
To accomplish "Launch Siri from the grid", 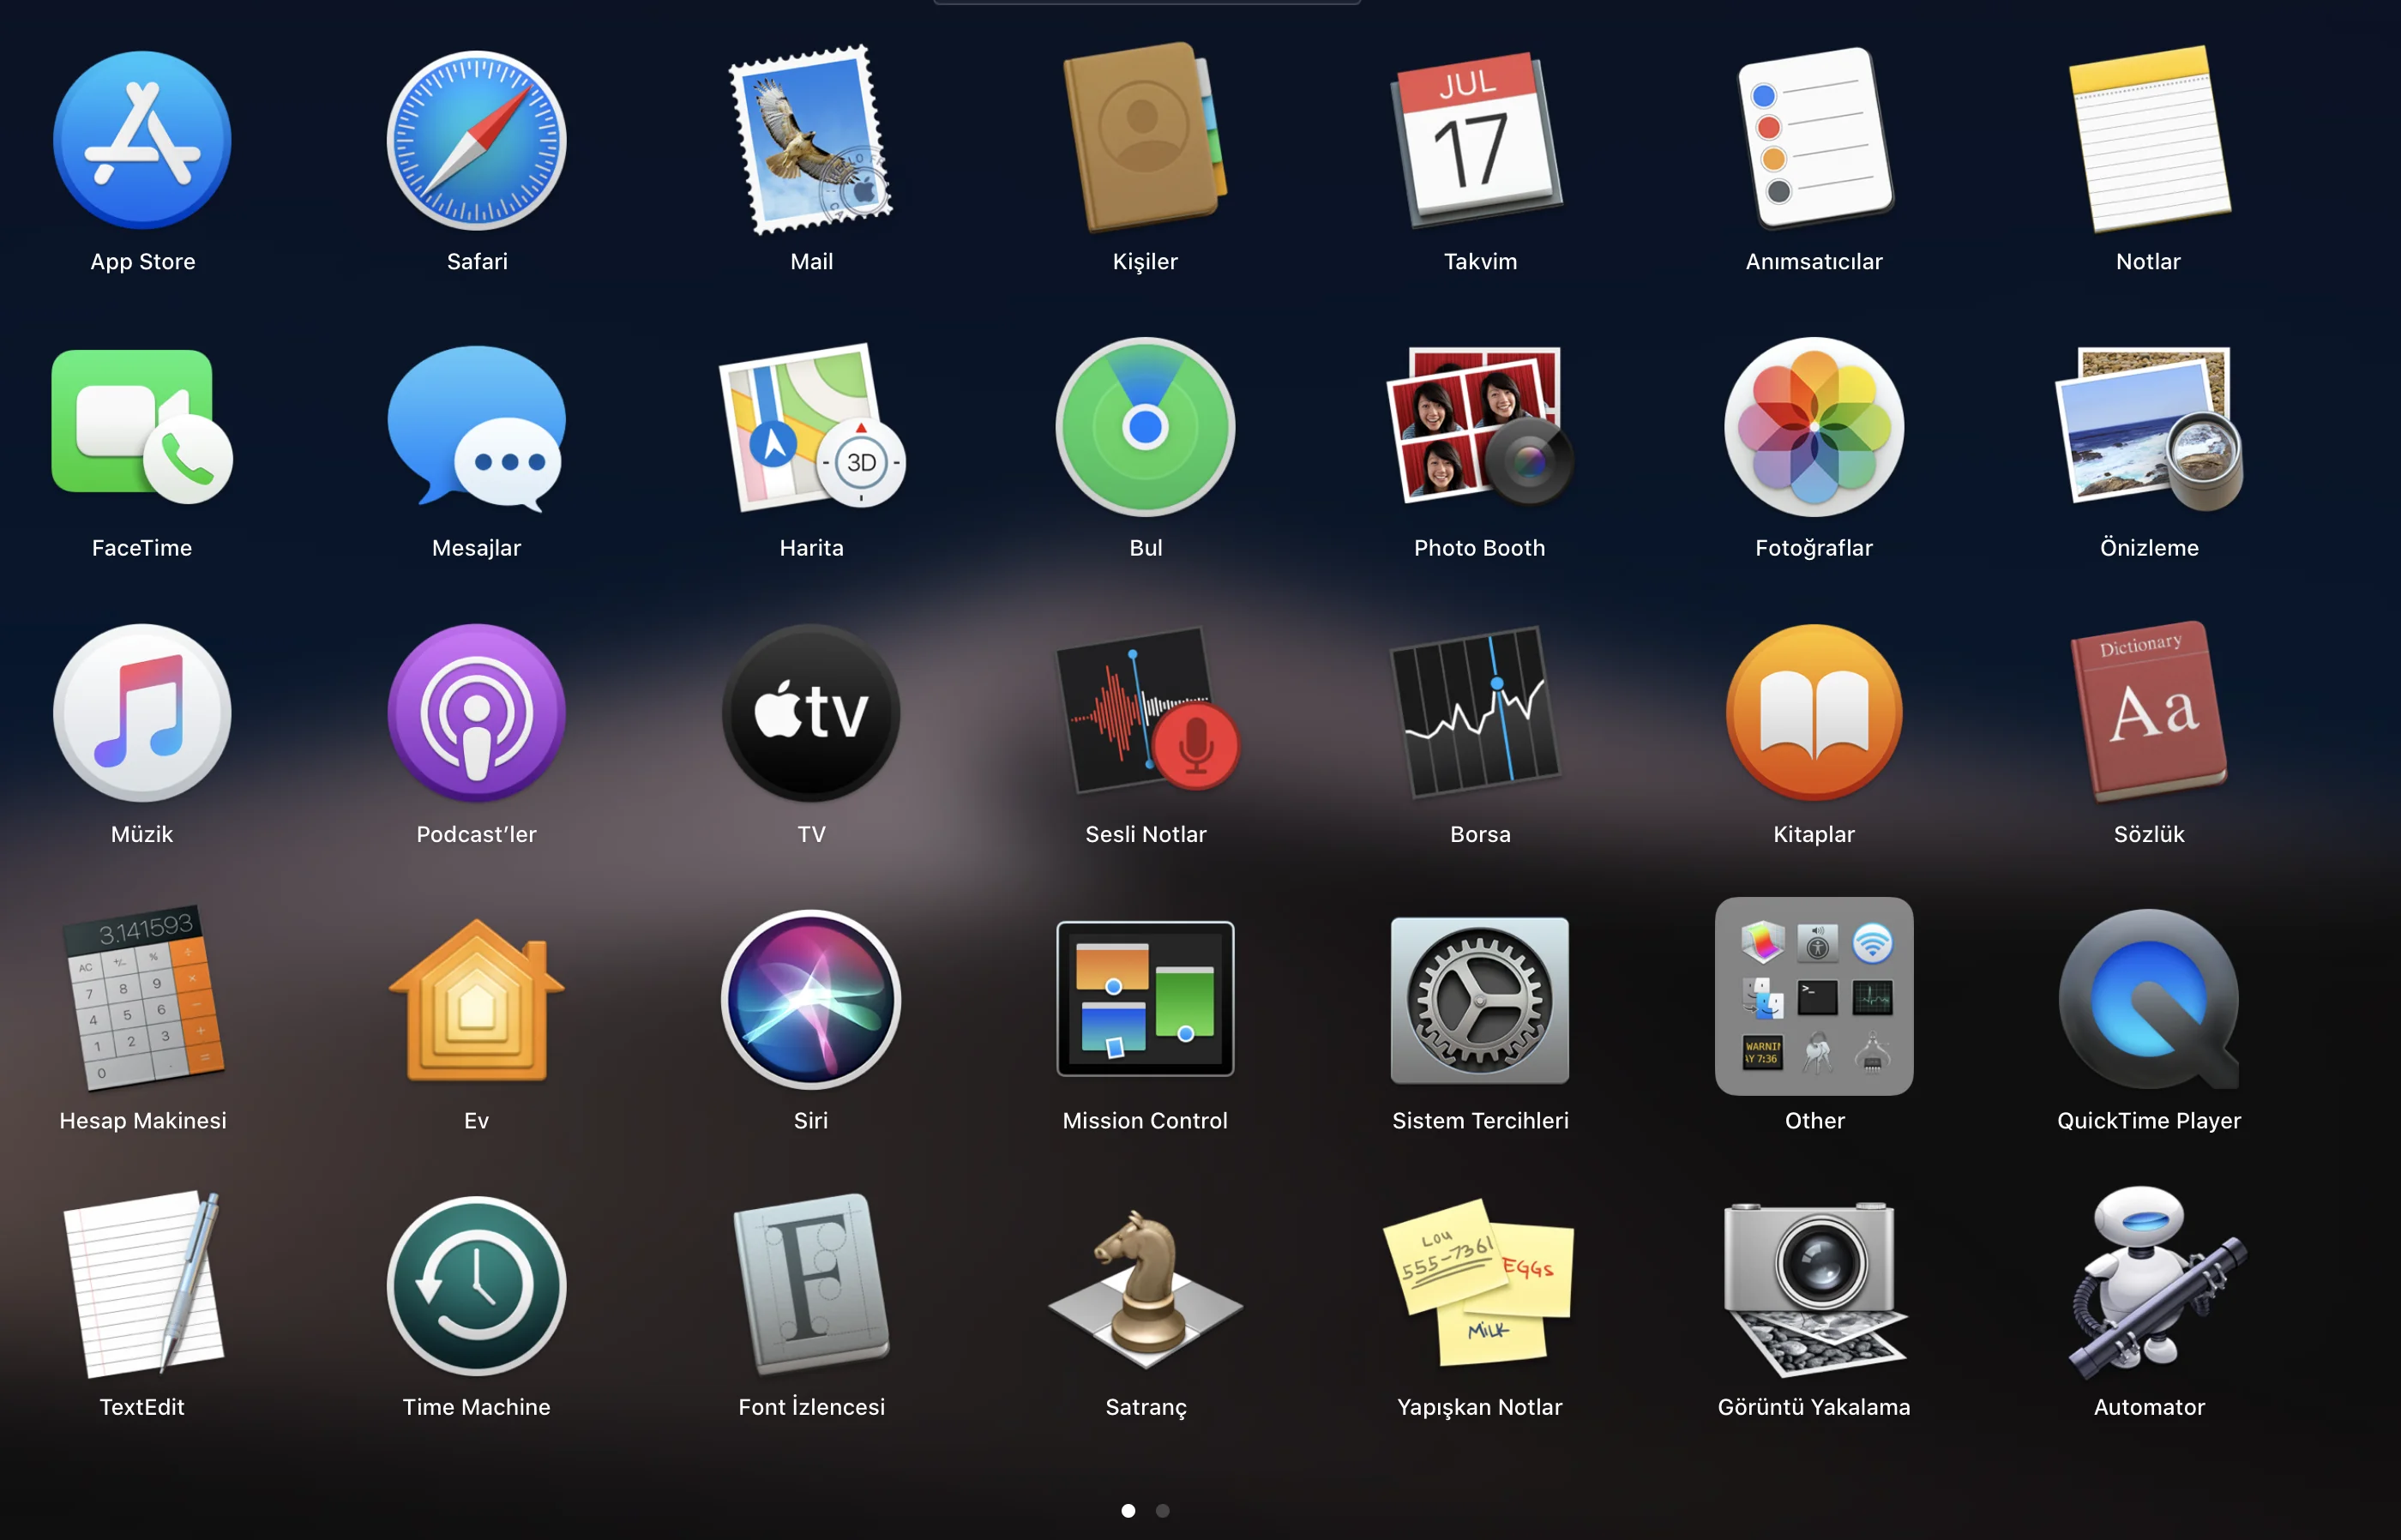I will point(811,999).
